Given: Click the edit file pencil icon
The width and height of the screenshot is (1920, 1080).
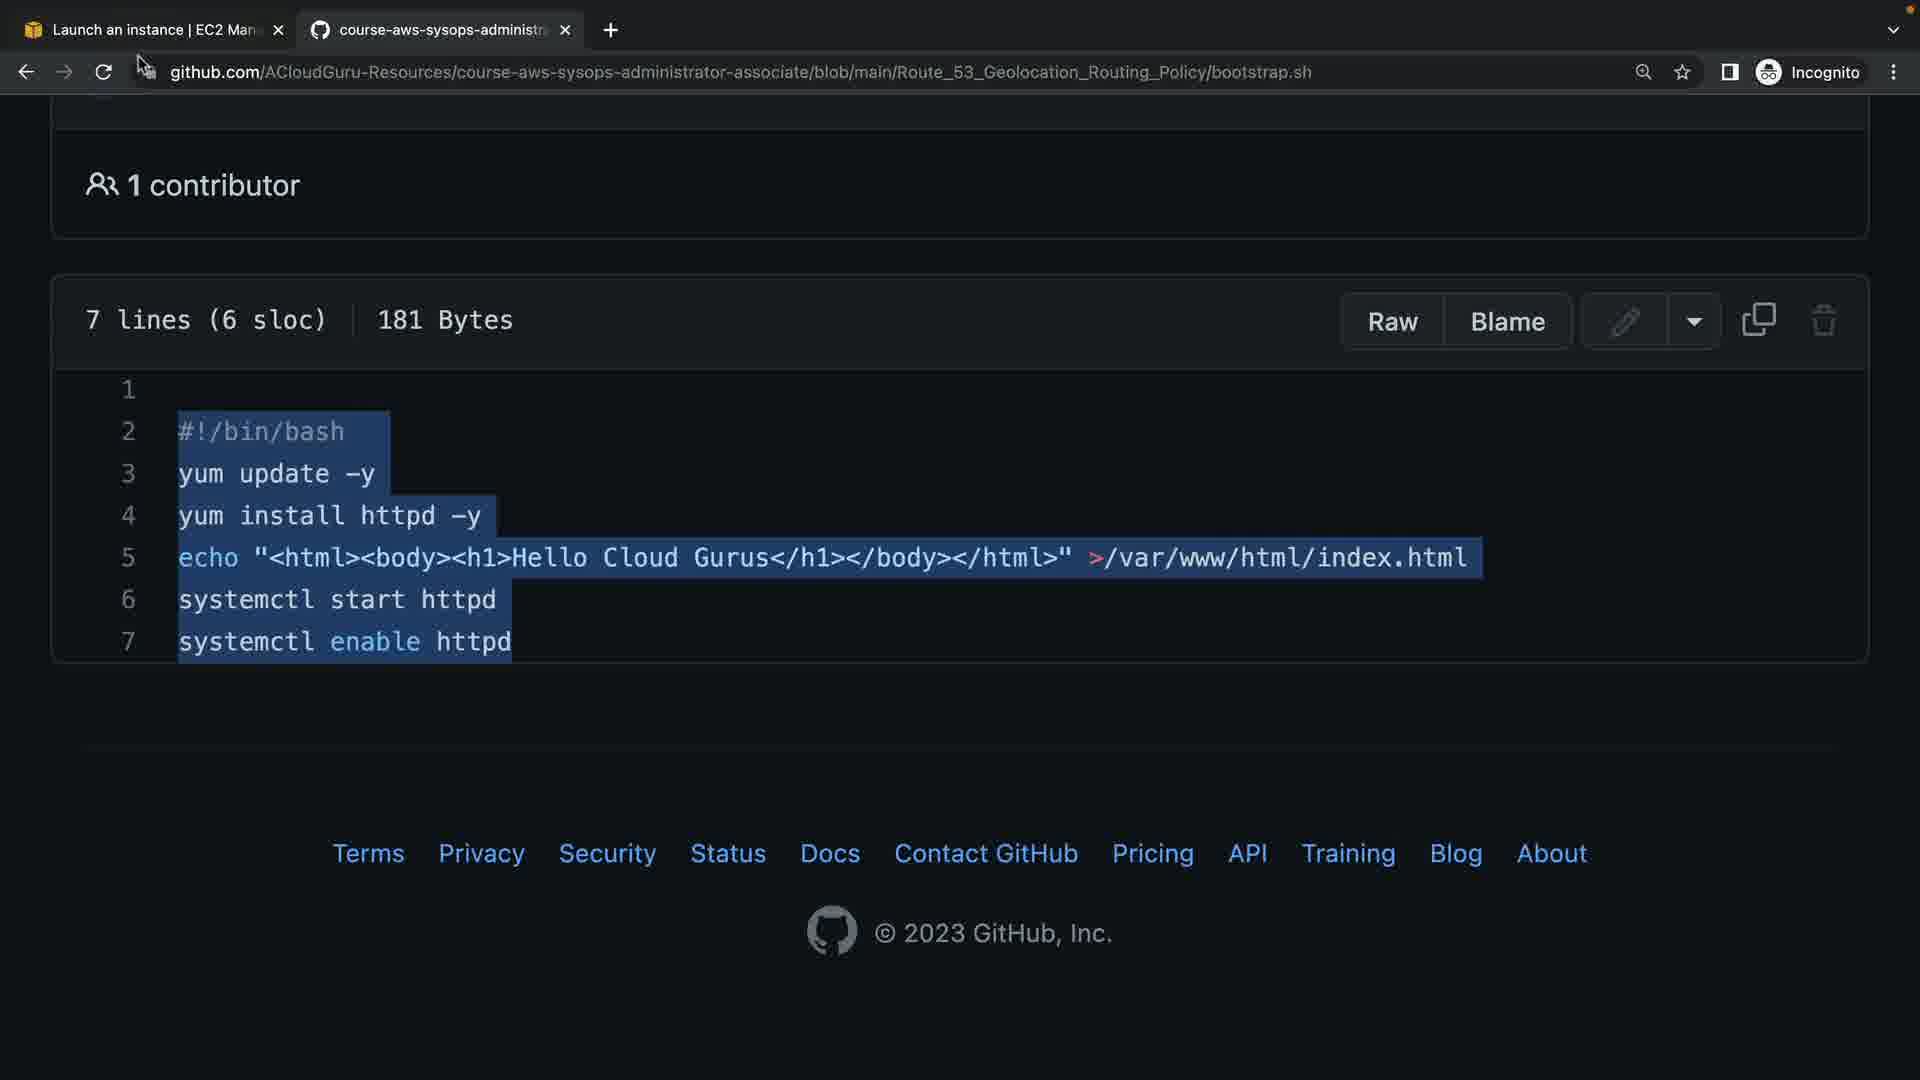Looking at the screenshot, I should (1625, 321).
